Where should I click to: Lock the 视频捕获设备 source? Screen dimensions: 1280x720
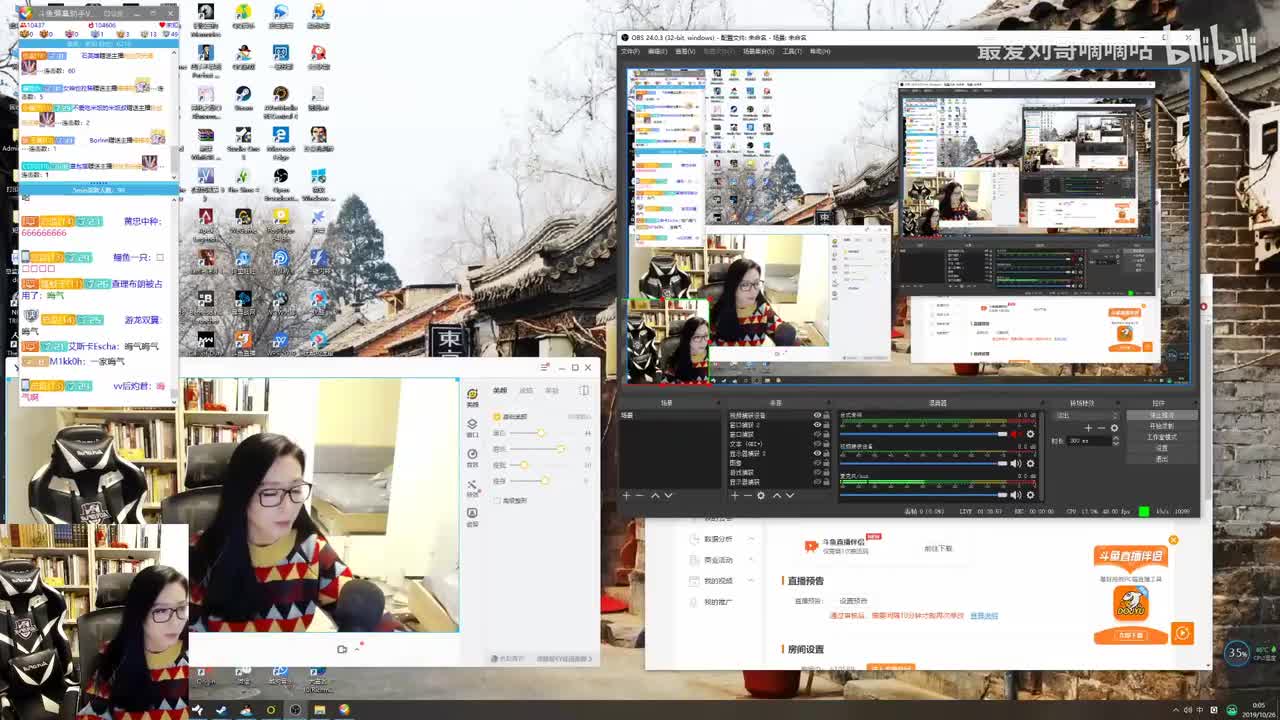pyautogui.click(x=827, y=415)
